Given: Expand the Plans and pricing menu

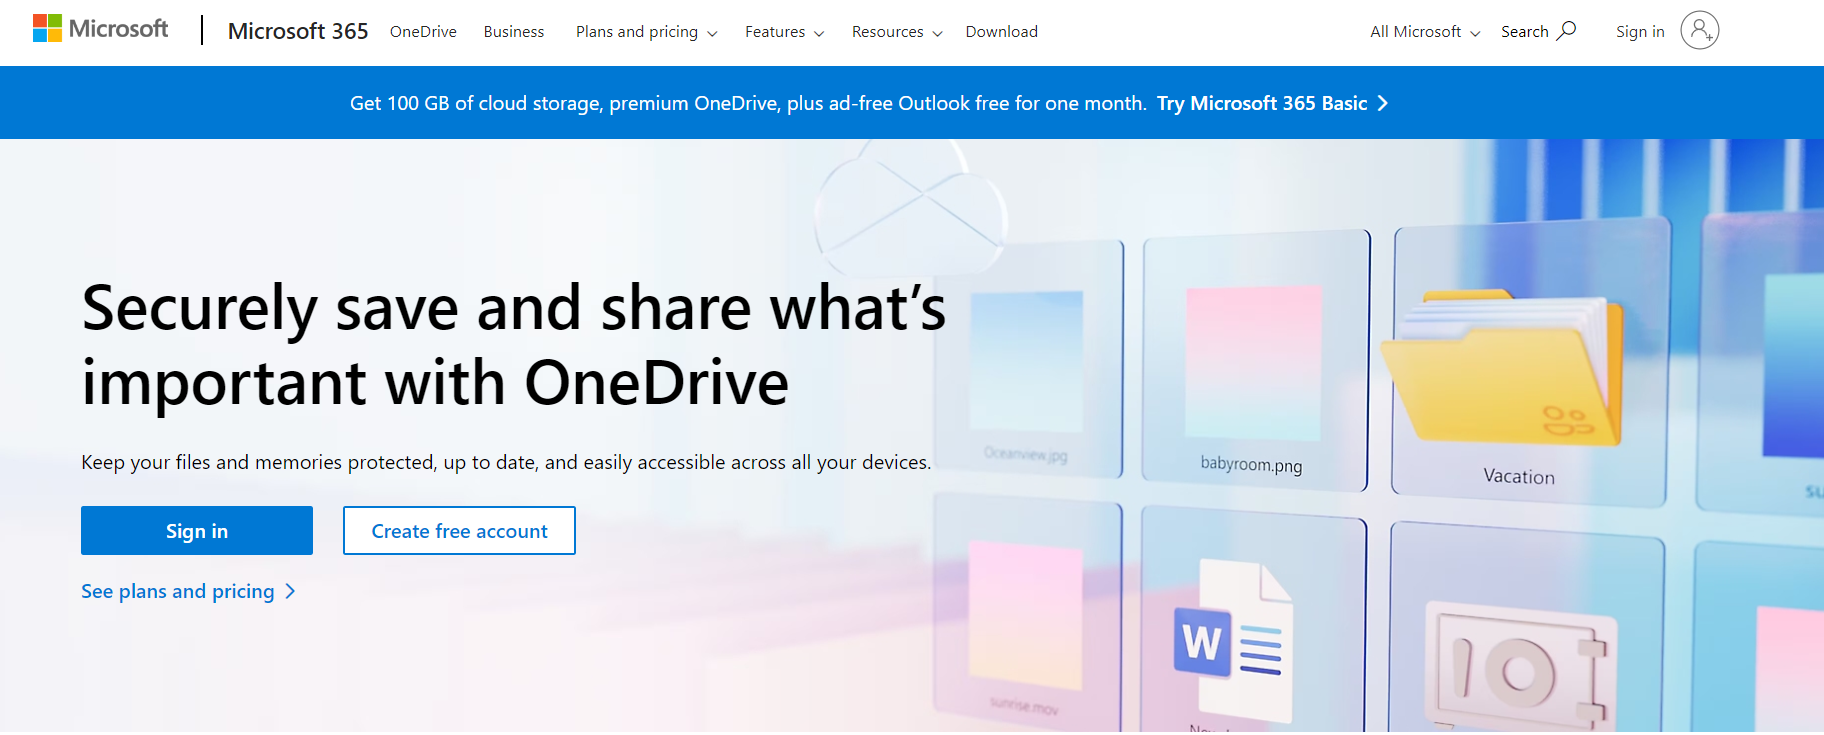Looking at the screenshot, I should point(646,32).
